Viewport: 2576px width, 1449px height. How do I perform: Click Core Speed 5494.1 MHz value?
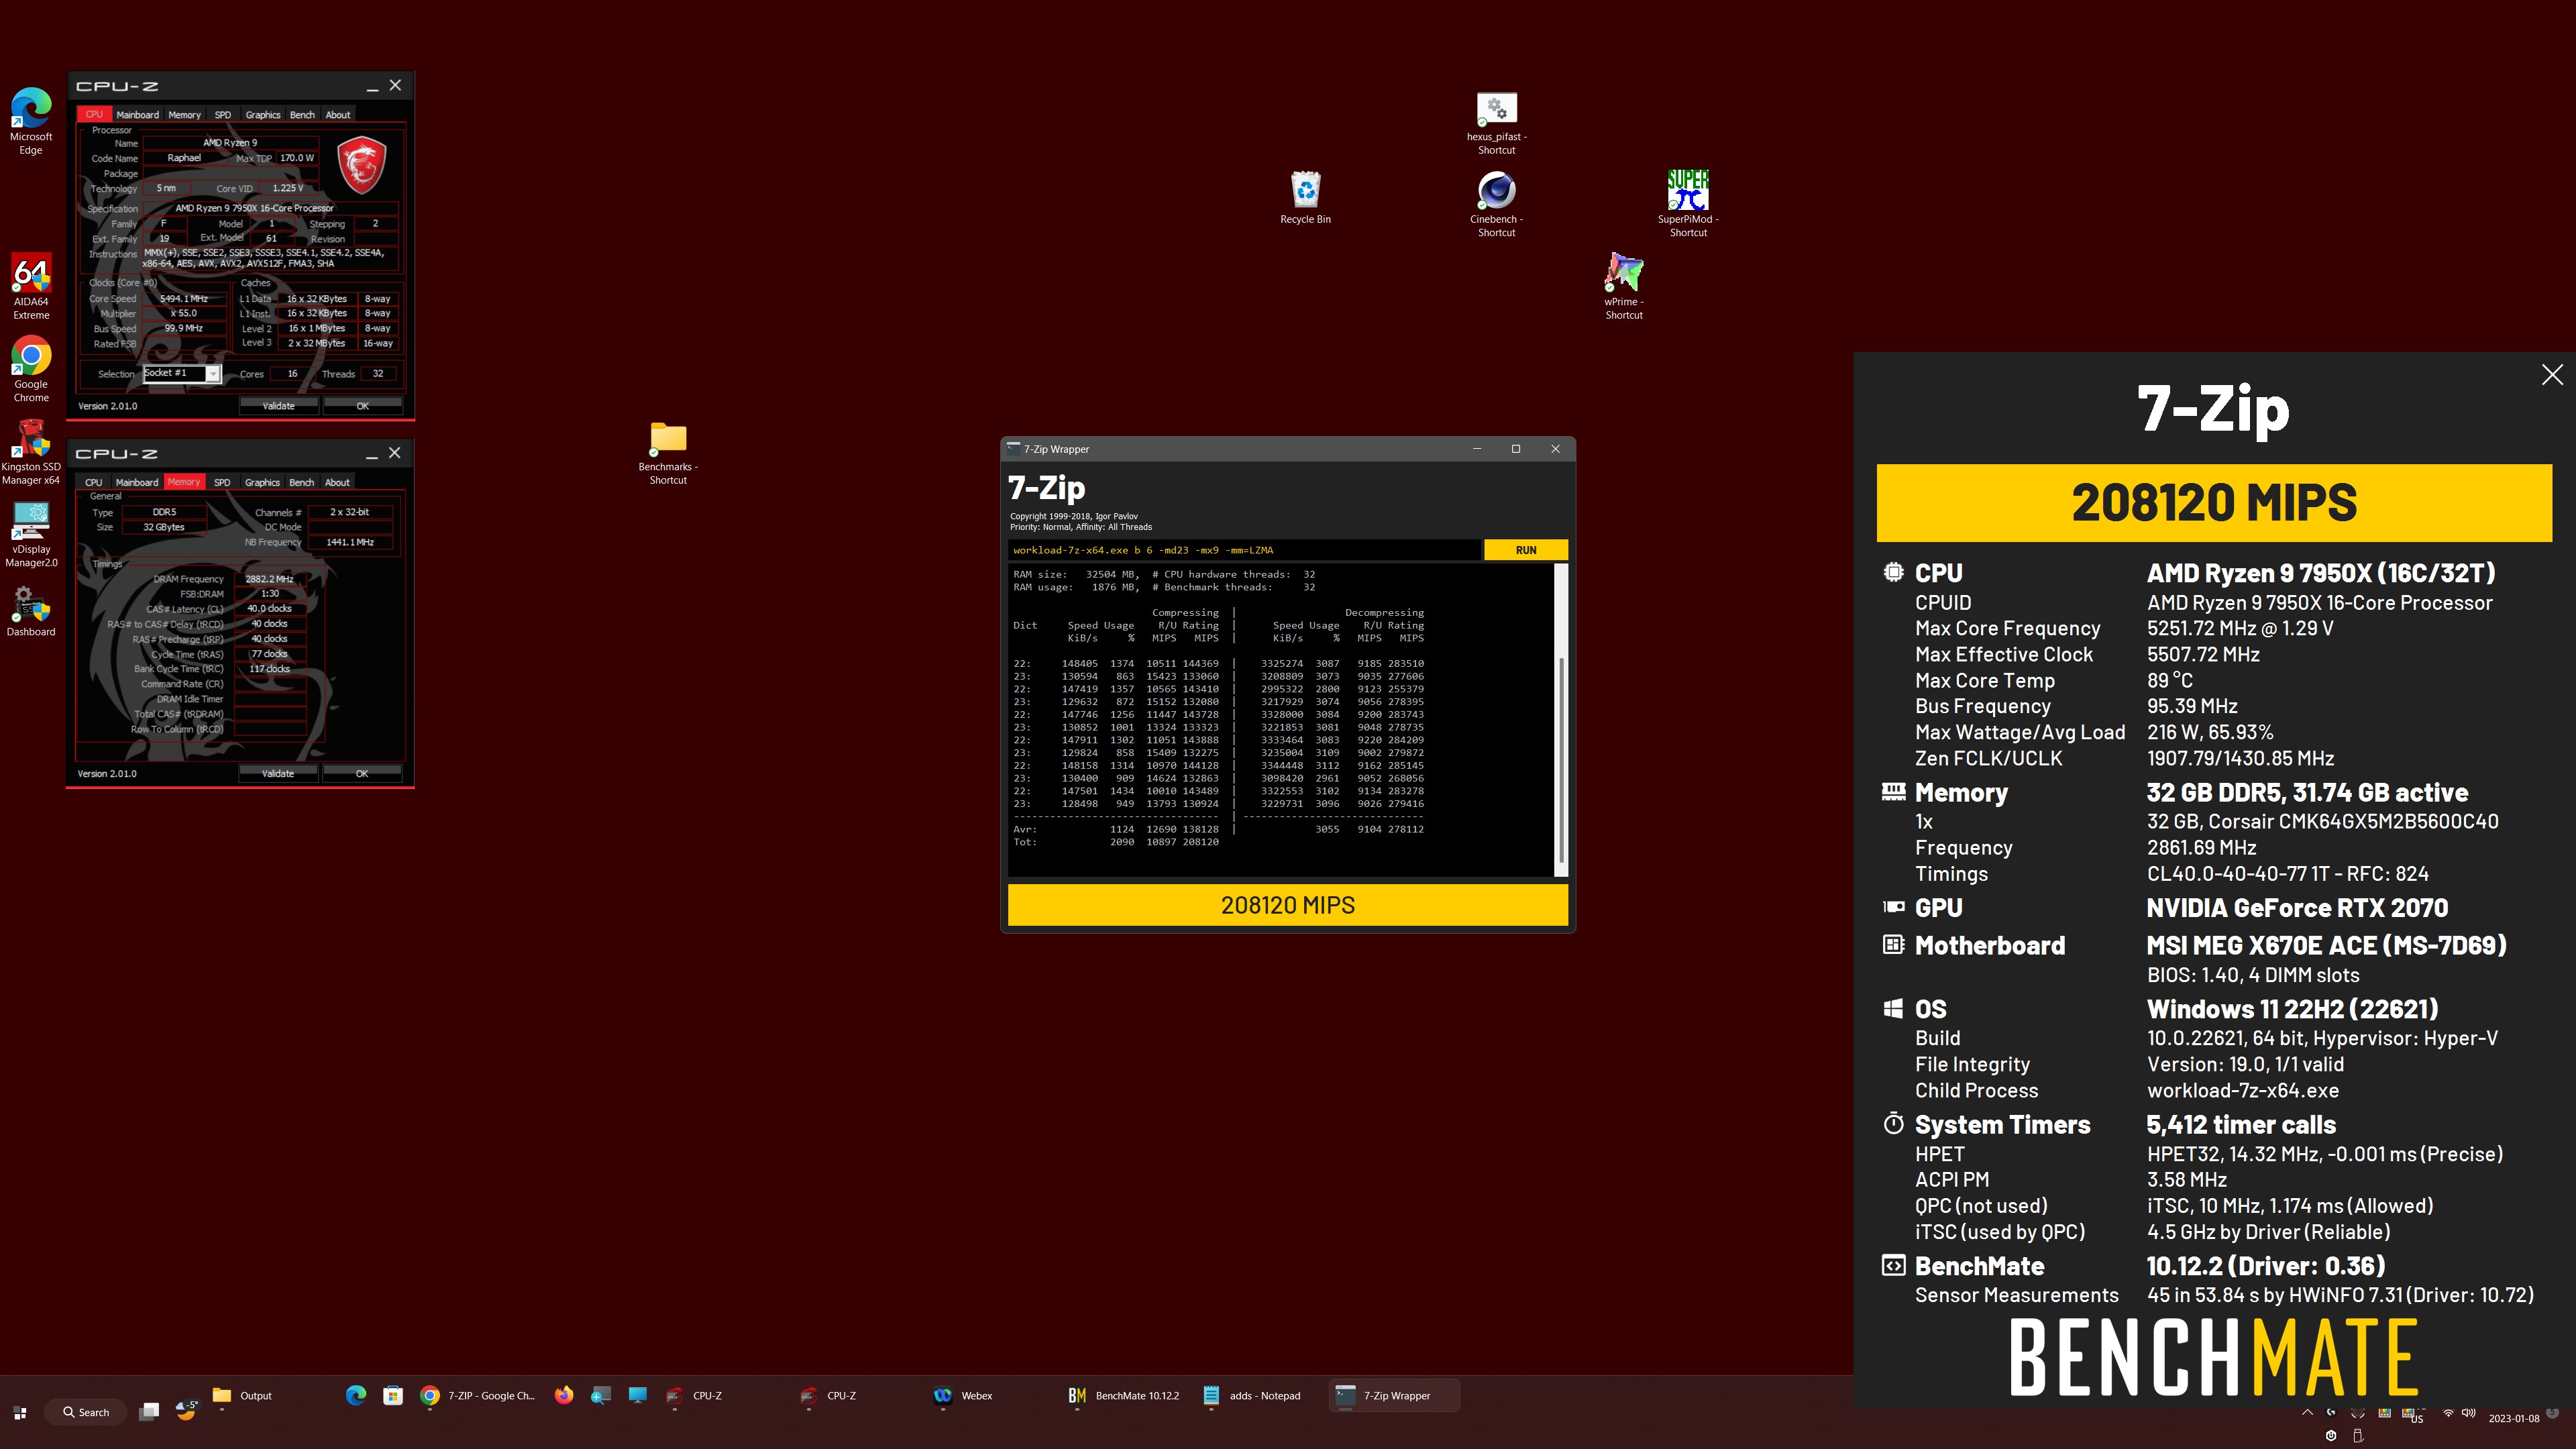[x=184, y=299]
